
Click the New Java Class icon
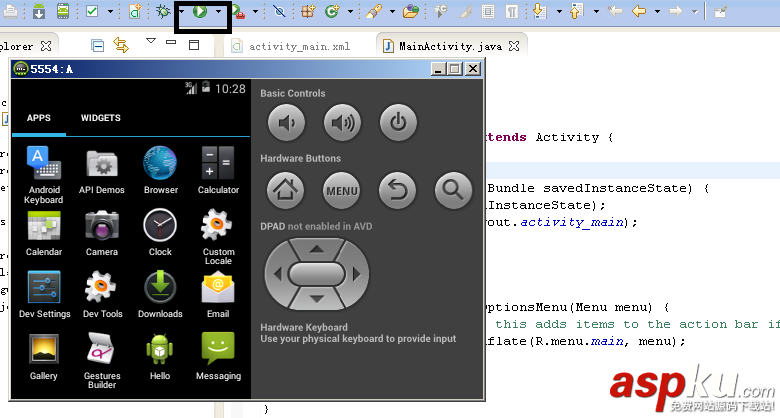click(x=332, y=11)
